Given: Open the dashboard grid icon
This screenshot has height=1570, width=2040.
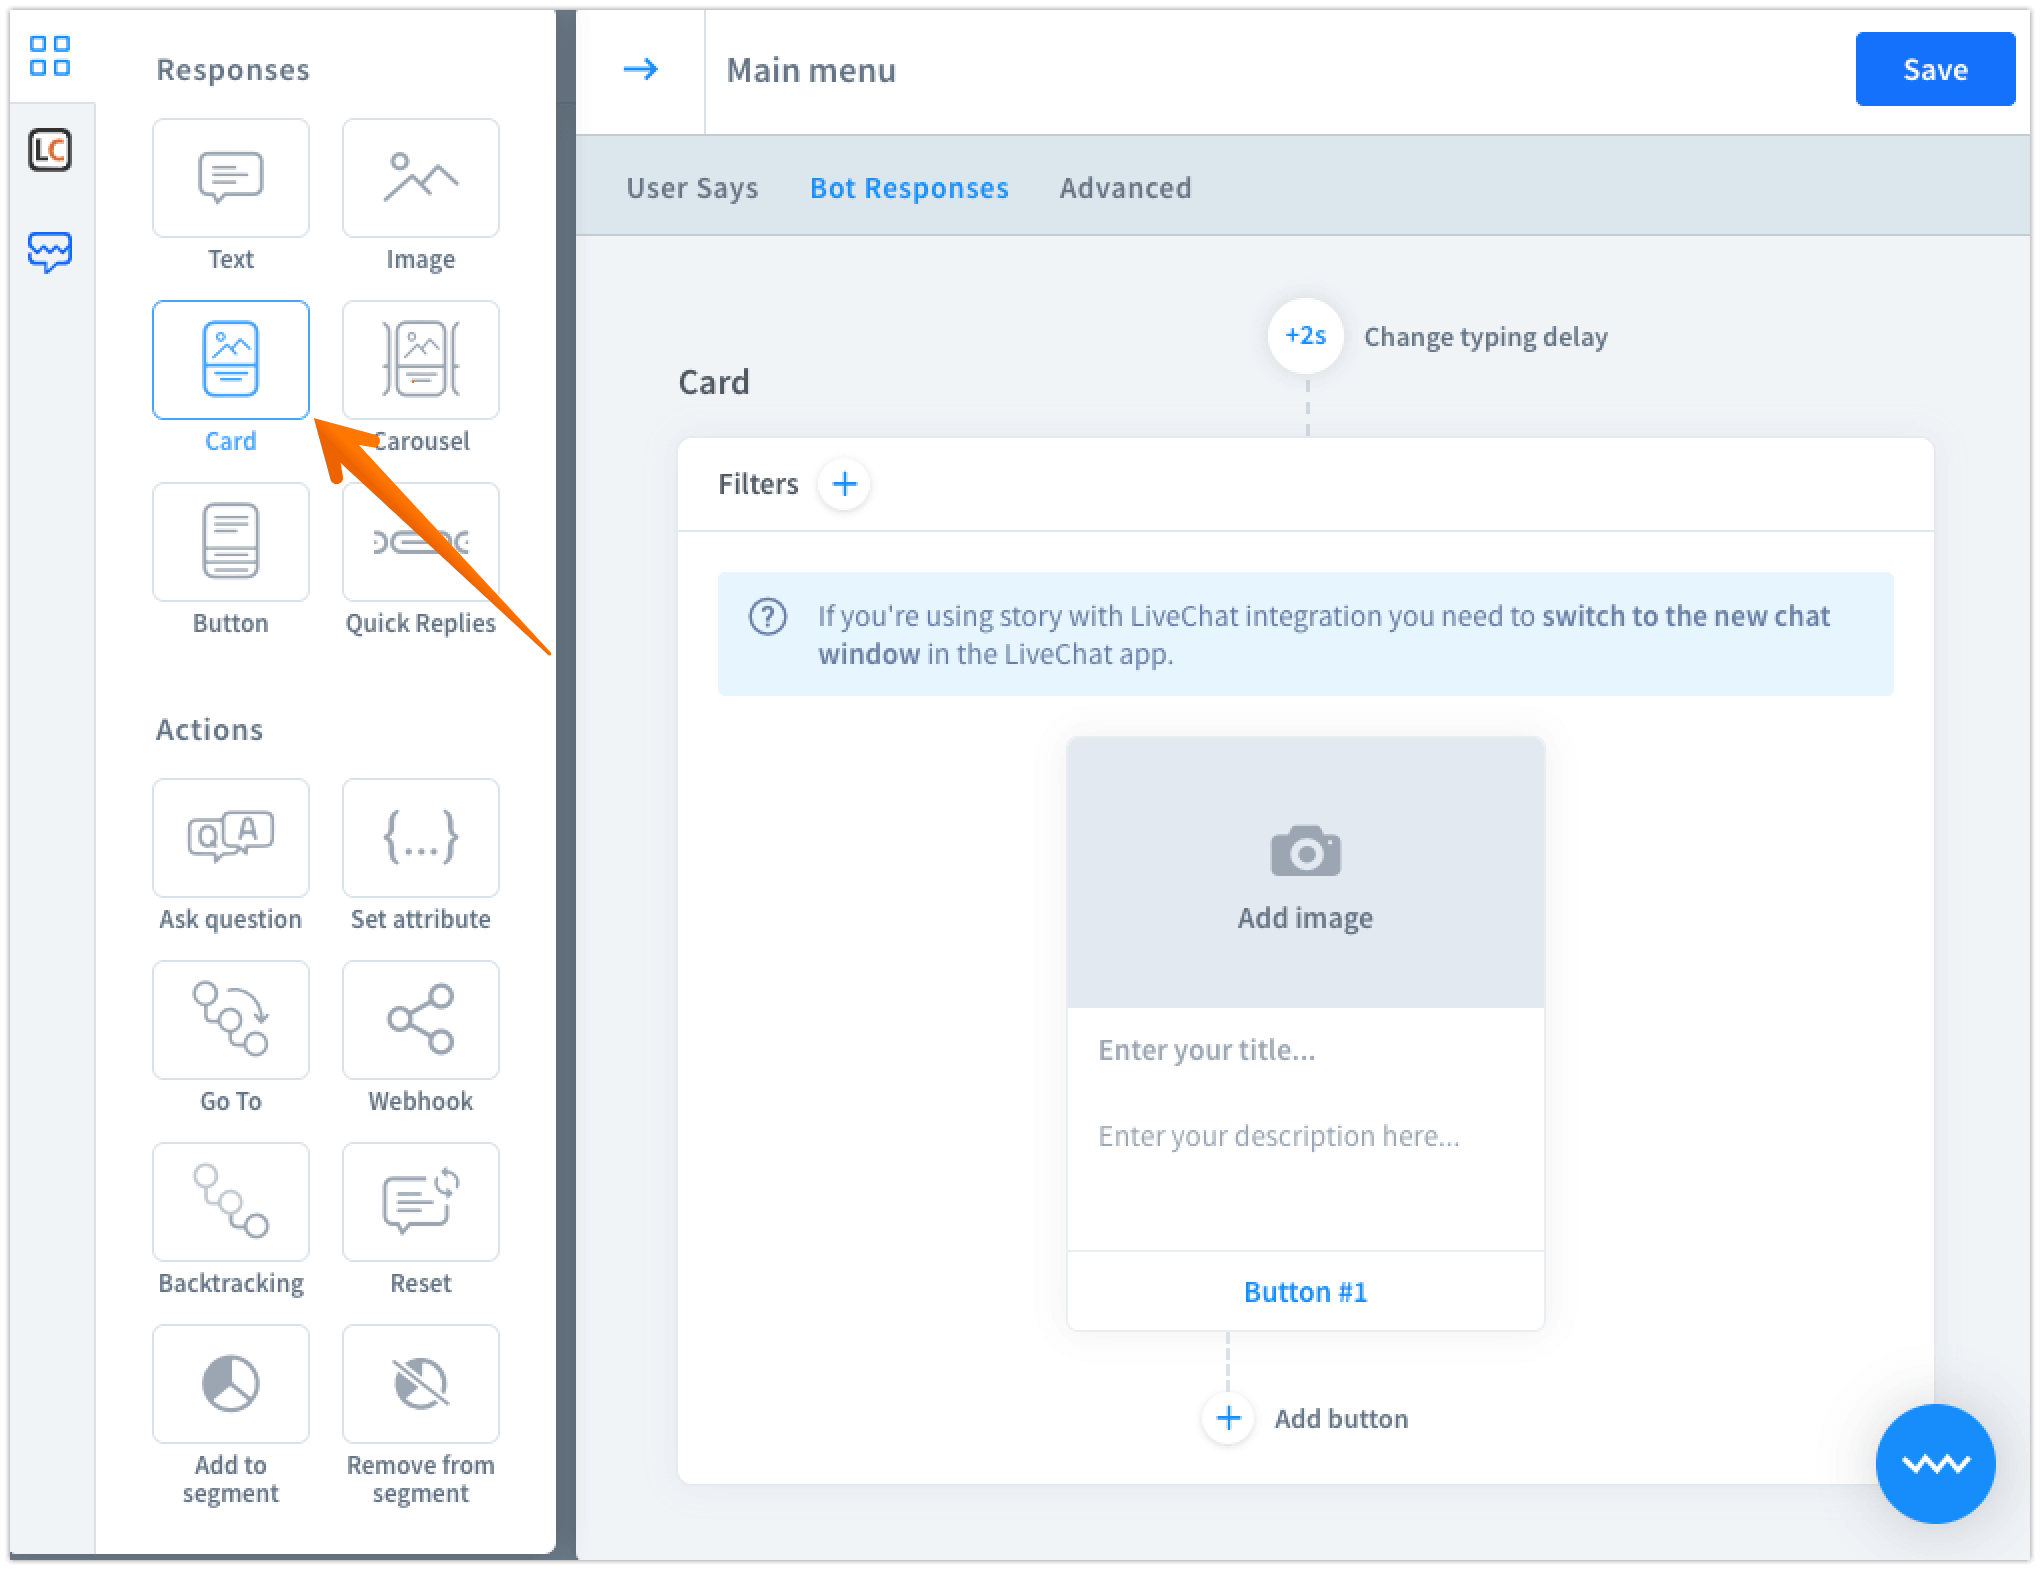Looking at the screenshot, I should click(50, 56).
